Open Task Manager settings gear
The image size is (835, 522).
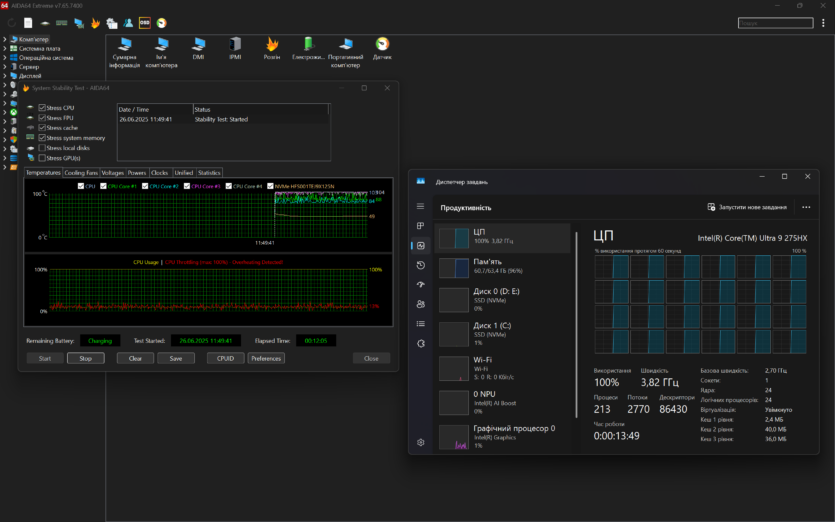[420, 442]
